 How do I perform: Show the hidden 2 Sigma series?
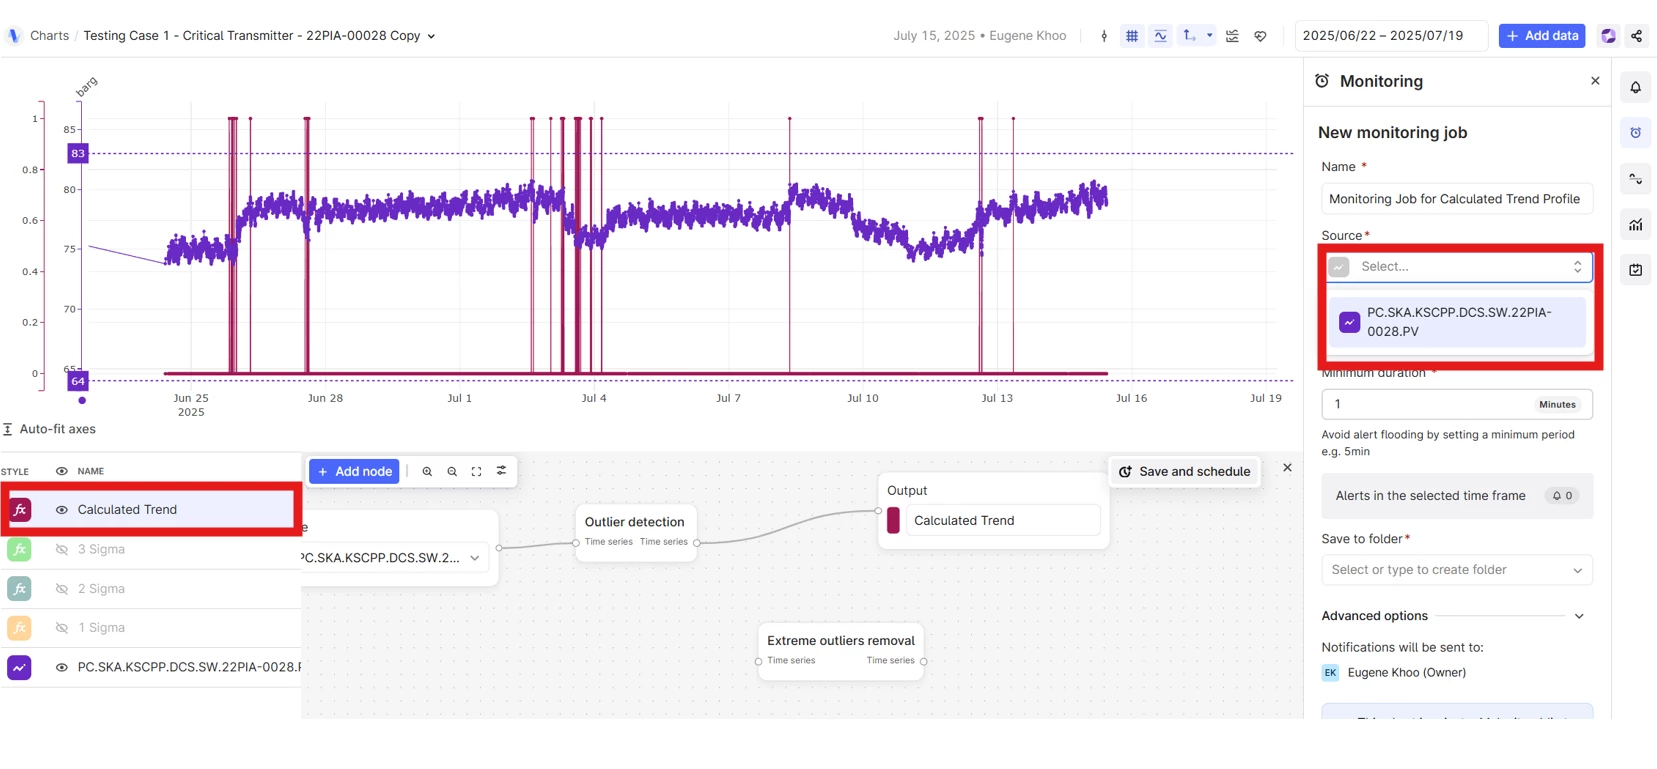pos(62,589)
